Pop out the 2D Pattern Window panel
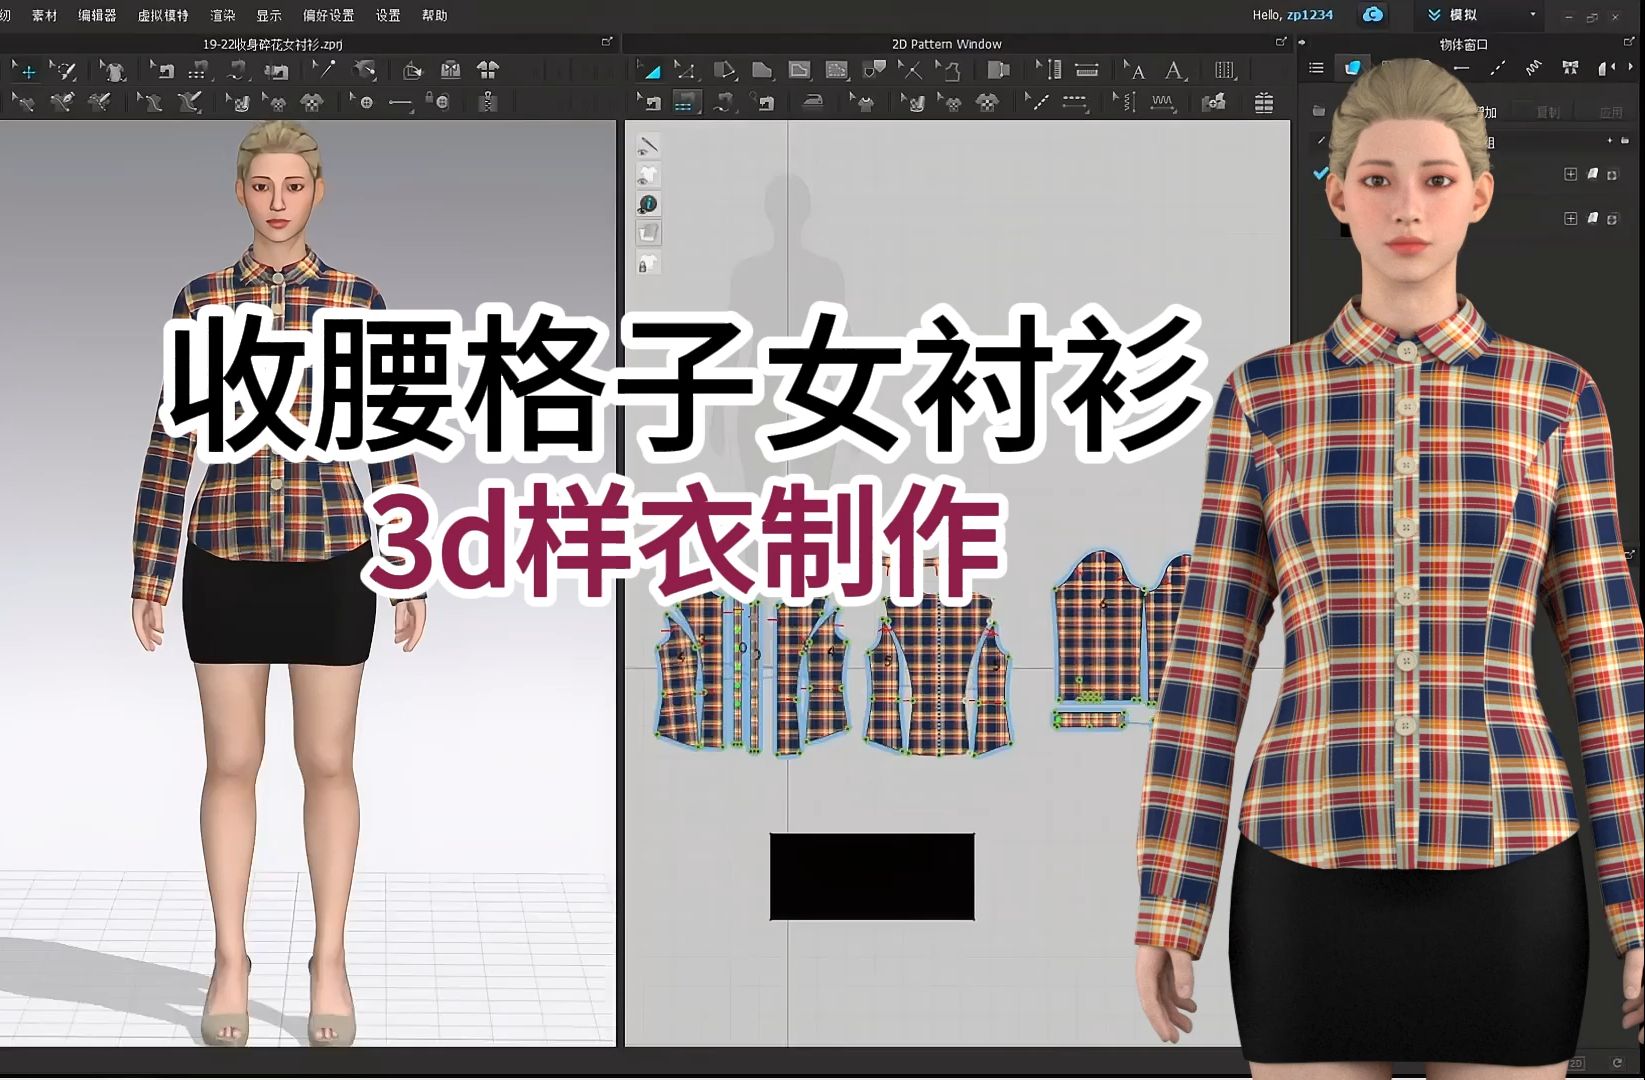This screenshot has height=1080, width=1645. (x=1281, y=42)
